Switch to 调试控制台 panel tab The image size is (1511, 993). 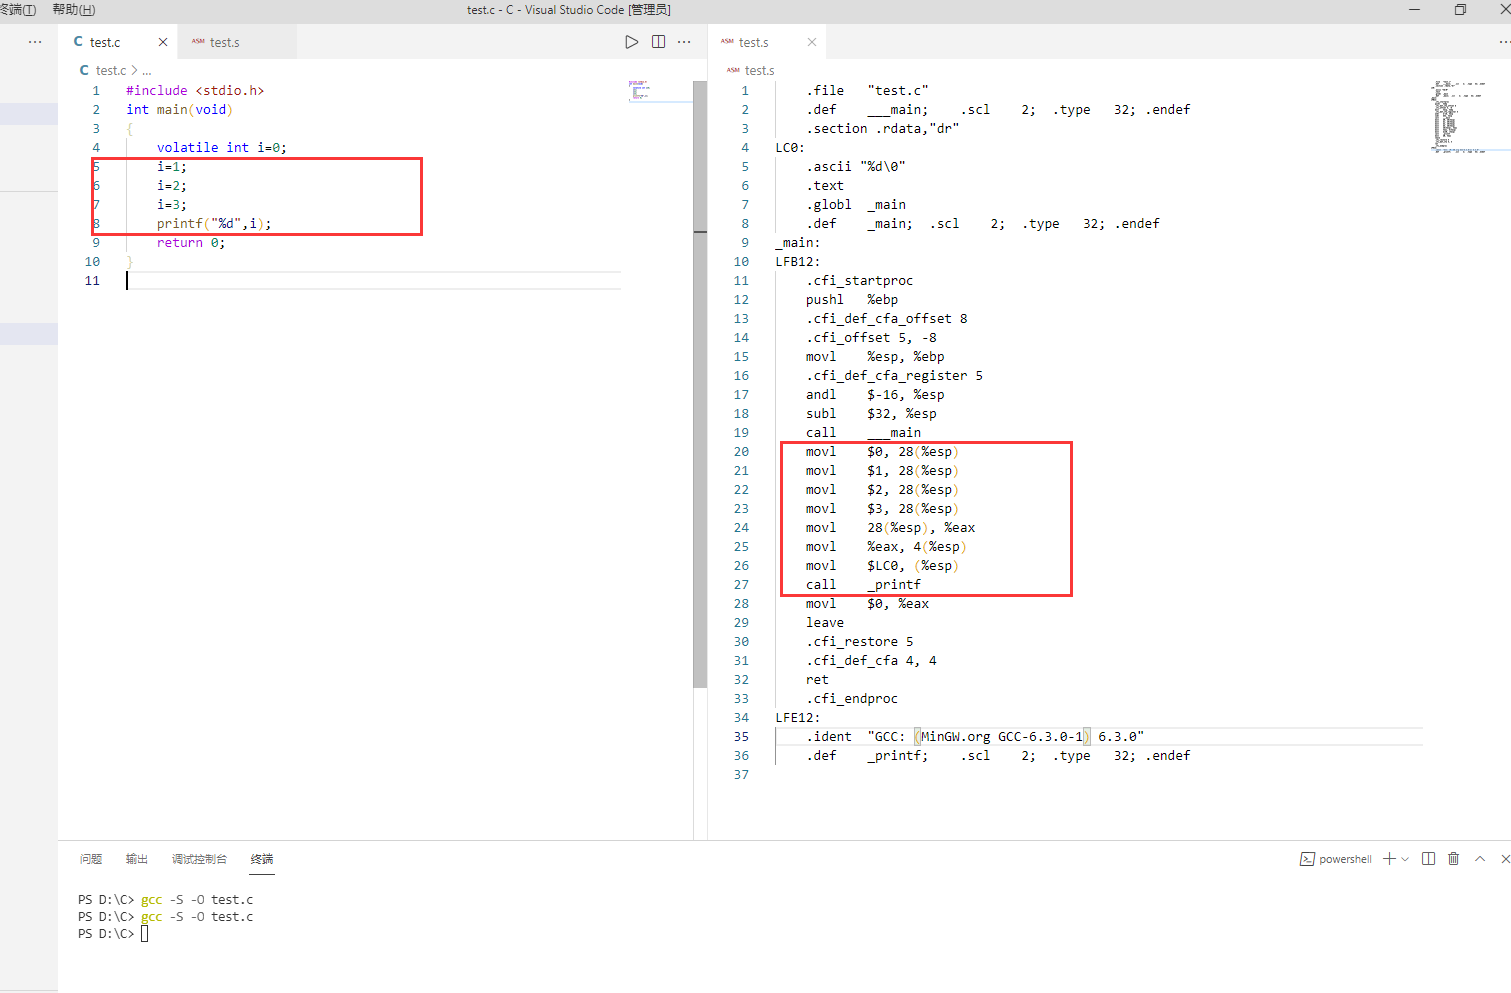click(199, 859)
